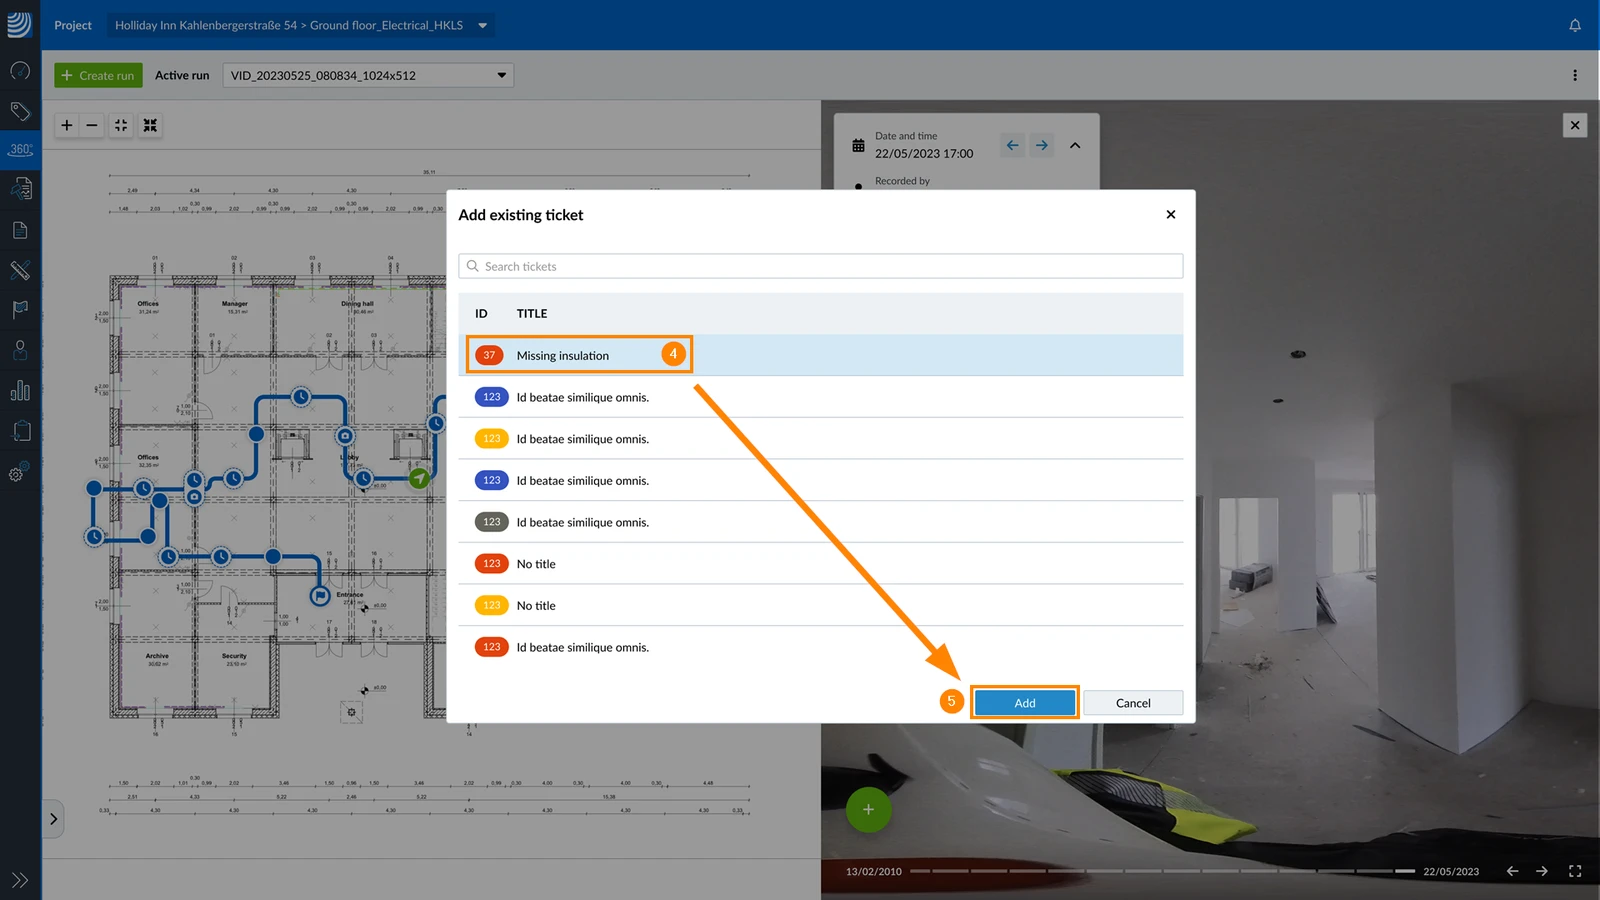Open the settings gear in sidebar
The height and width of the screenshot is (900, 1600).
(x=18, y=473)
